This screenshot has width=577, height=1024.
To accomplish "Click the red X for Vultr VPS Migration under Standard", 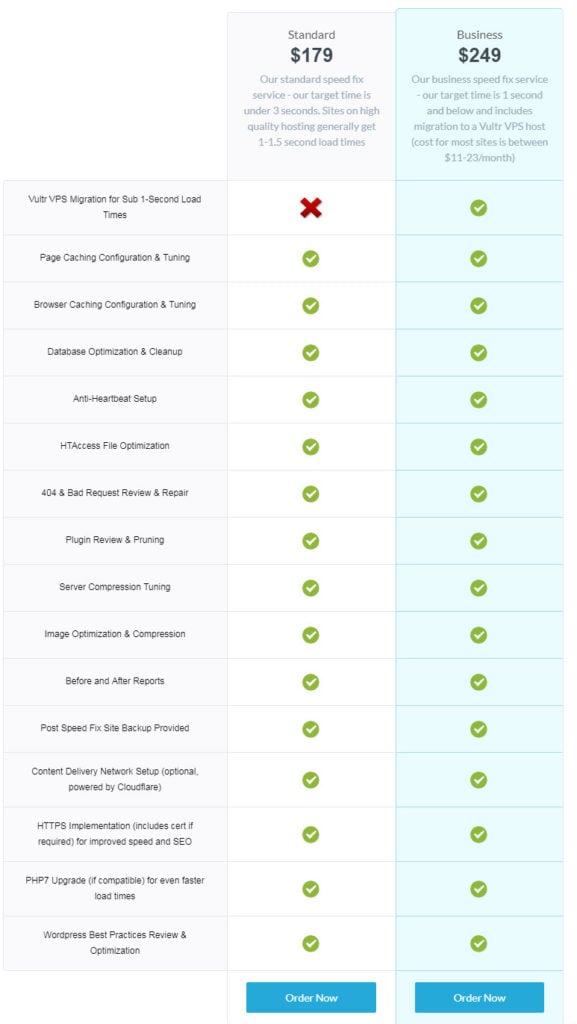I will pos(311,208).
